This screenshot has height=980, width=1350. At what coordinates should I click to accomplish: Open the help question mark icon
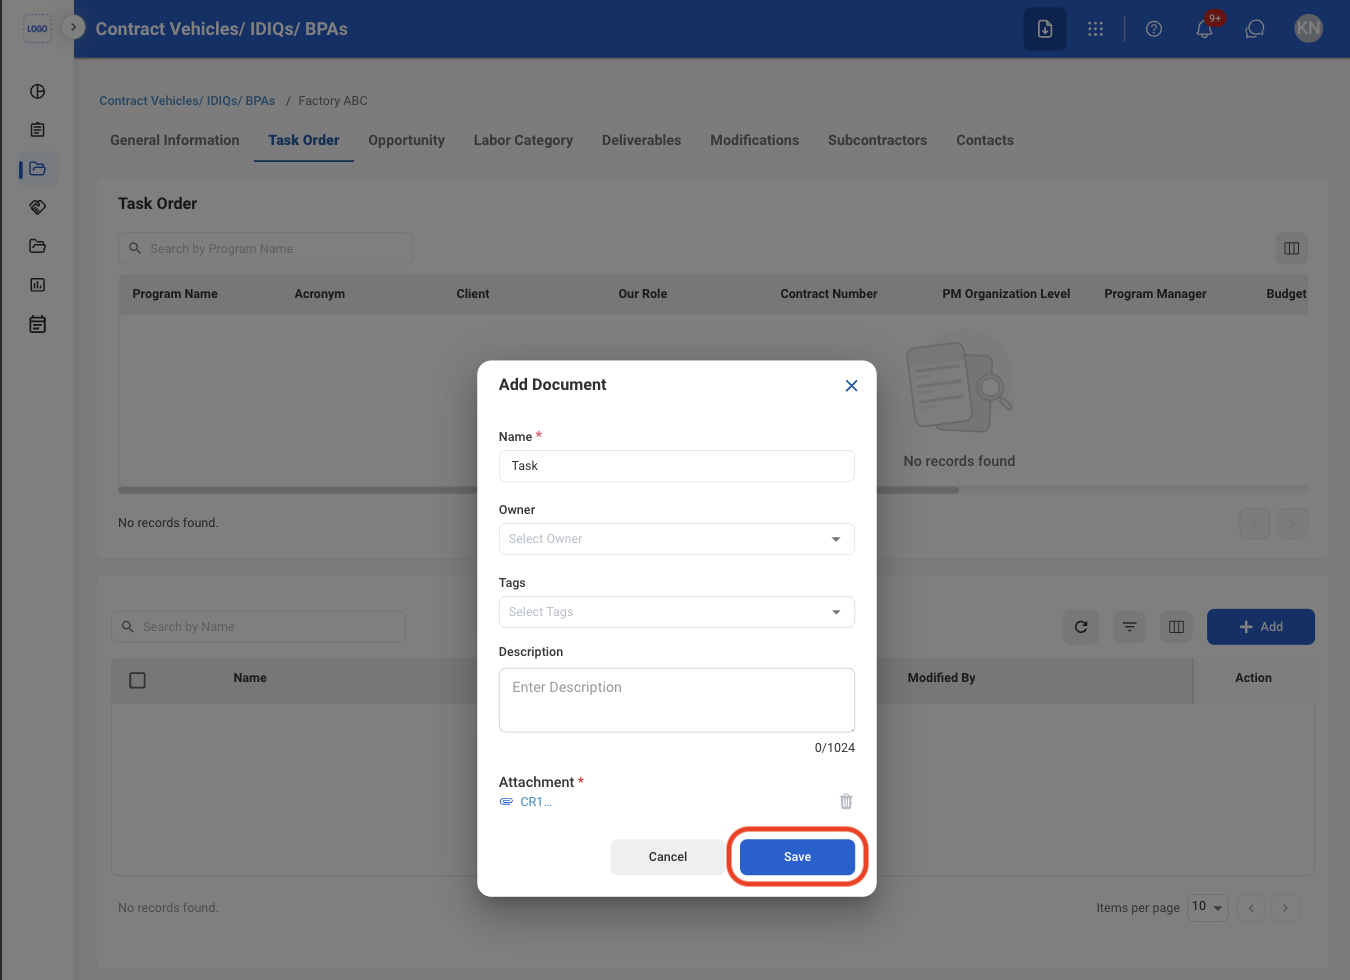coord(1154,29)
